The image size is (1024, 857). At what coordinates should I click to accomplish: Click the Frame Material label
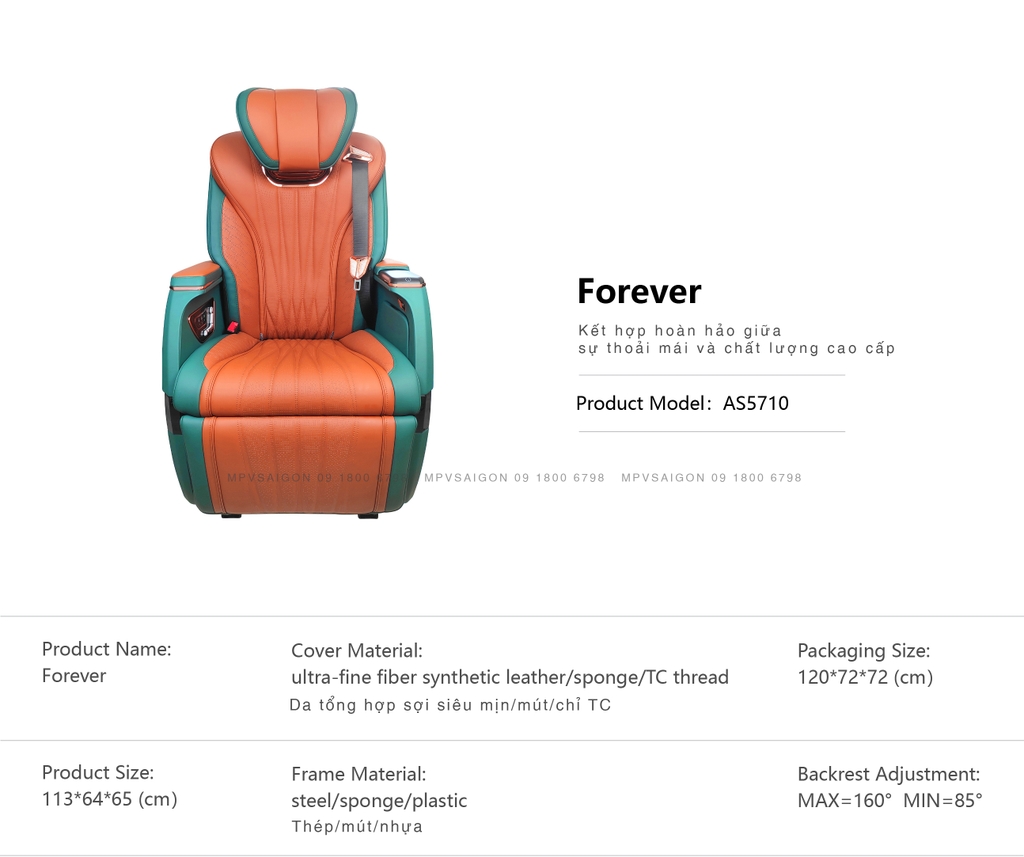click(x=359, y=774)
